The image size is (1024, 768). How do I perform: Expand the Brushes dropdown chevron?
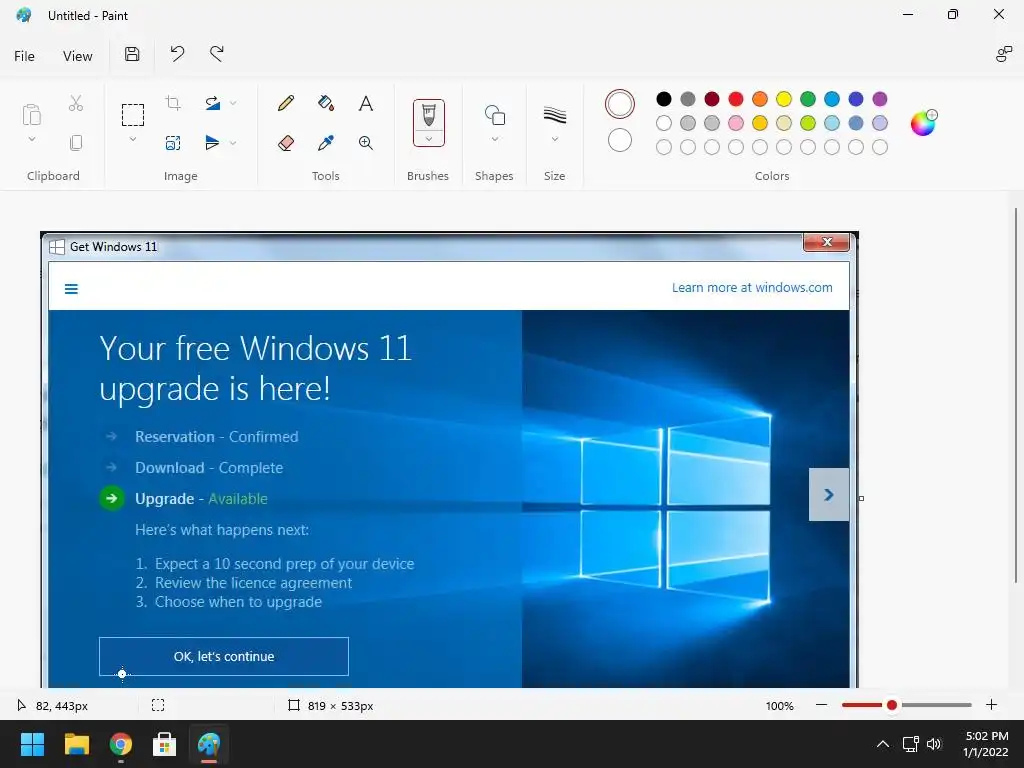[428, 138]
